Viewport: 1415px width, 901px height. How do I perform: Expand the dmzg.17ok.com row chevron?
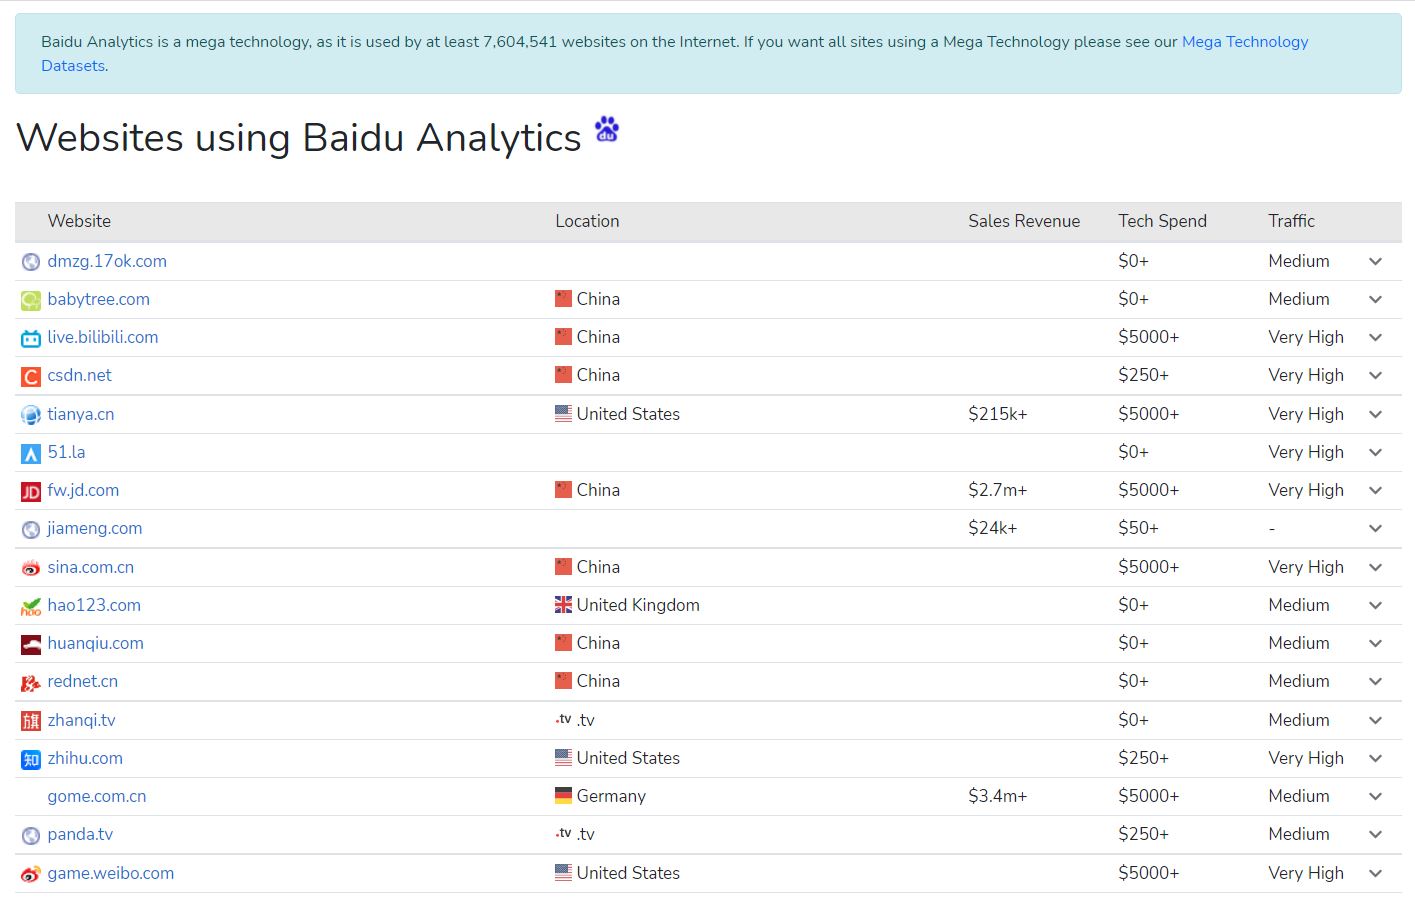click(x=1375, y=262)
